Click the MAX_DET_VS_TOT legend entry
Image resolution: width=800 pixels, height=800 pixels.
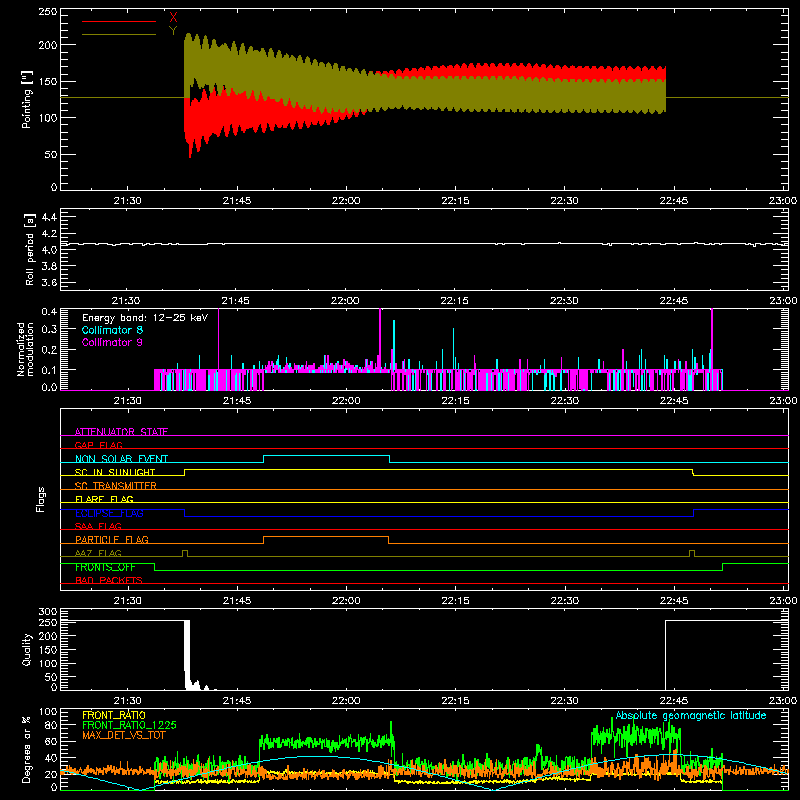[124, 735]
